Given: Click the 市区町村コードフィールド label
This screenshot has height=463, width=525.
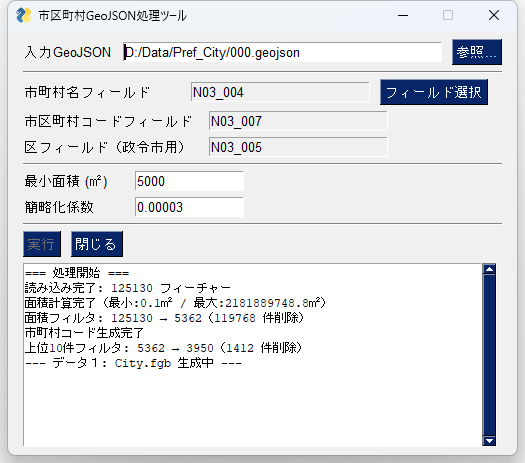Looking at the screenshot, I should (x=108, y=121).
